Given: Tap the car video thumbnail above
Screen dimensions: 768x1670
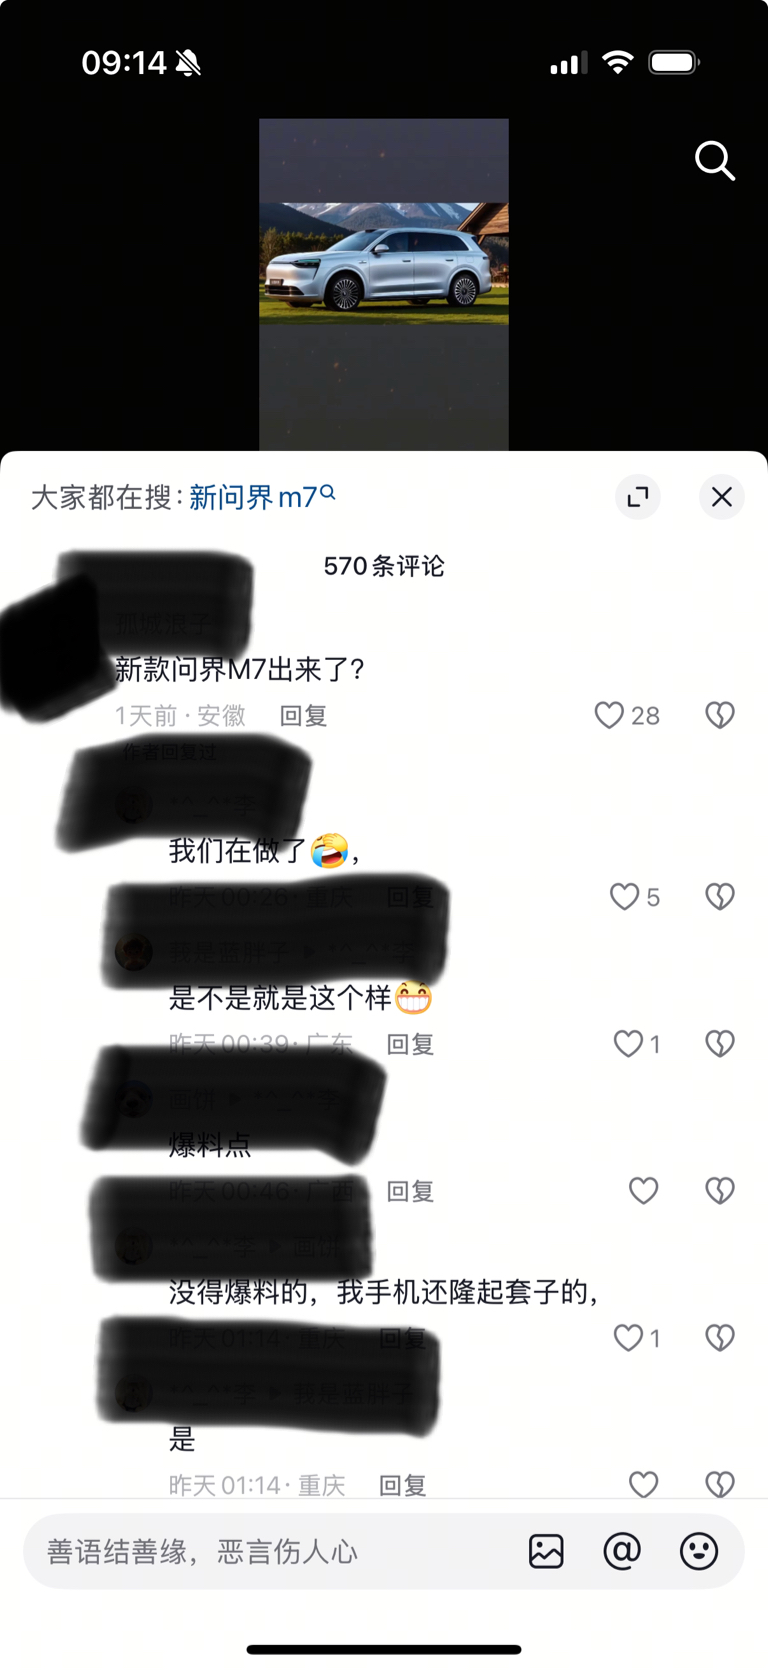Looking at the screenshot, I should point(384,285).
